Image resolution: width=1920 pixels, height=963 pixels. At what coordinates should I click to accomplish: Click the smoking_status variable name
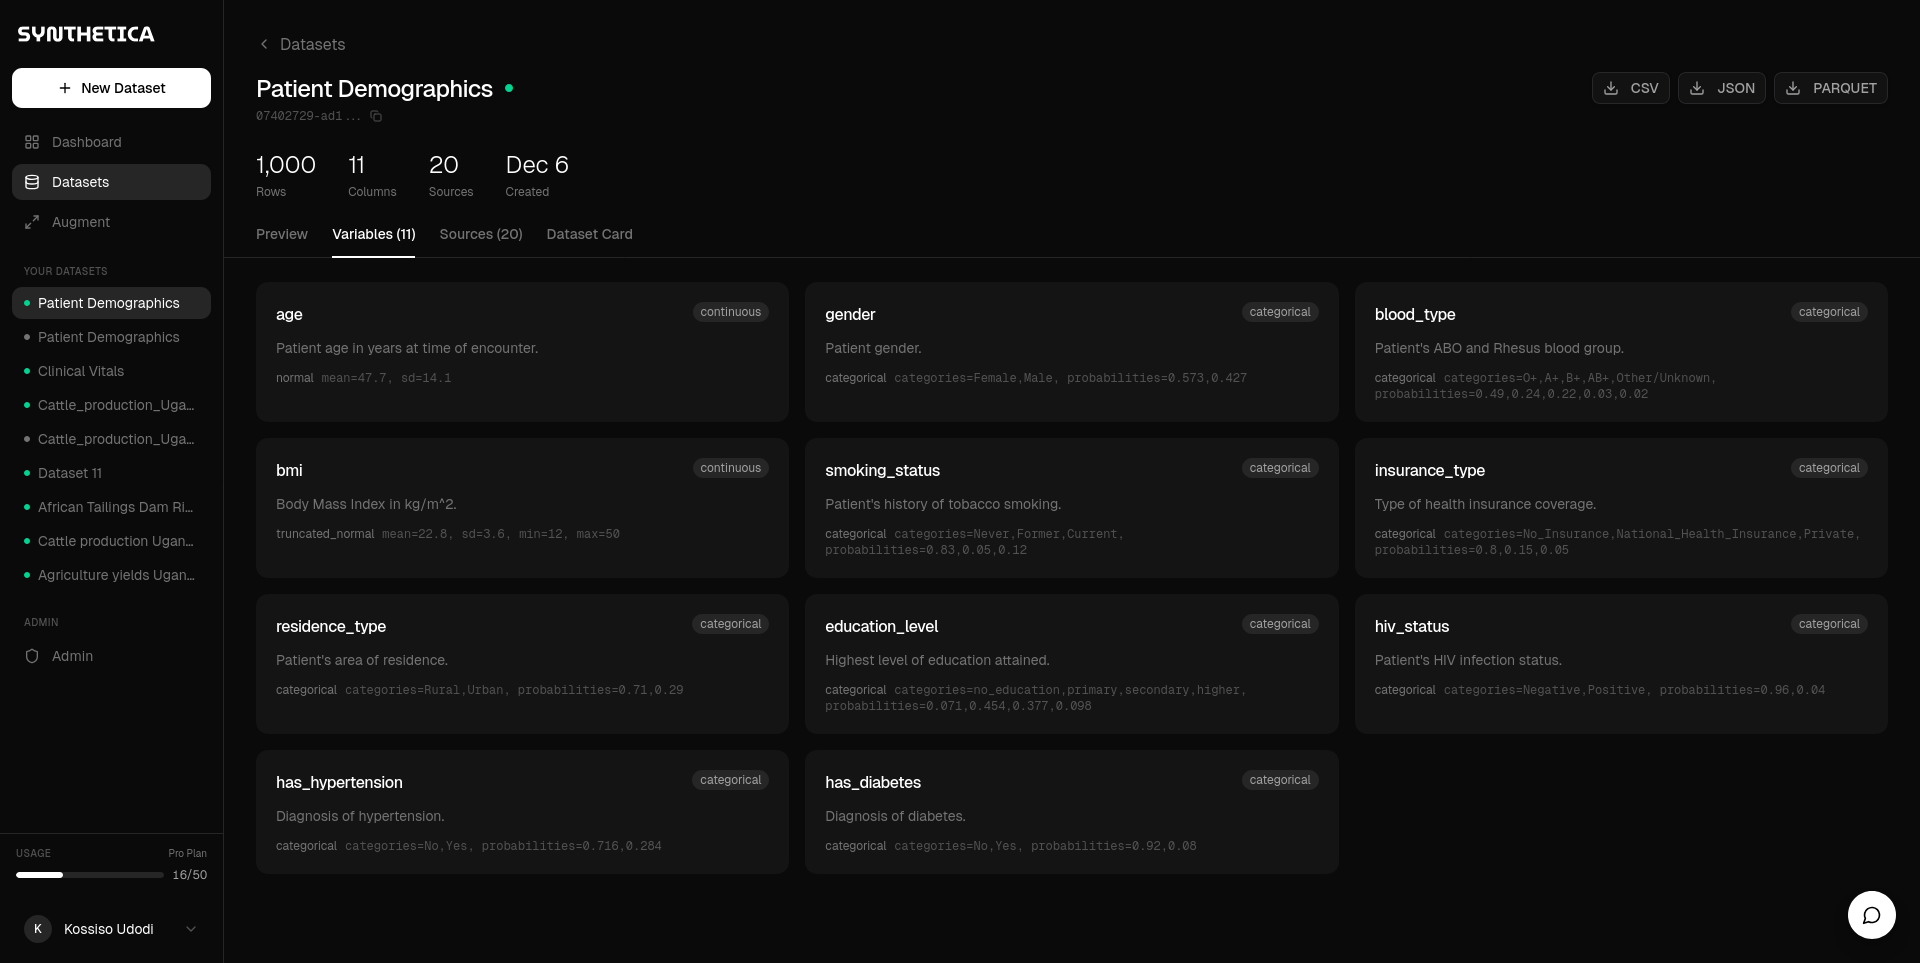(882, 470)
